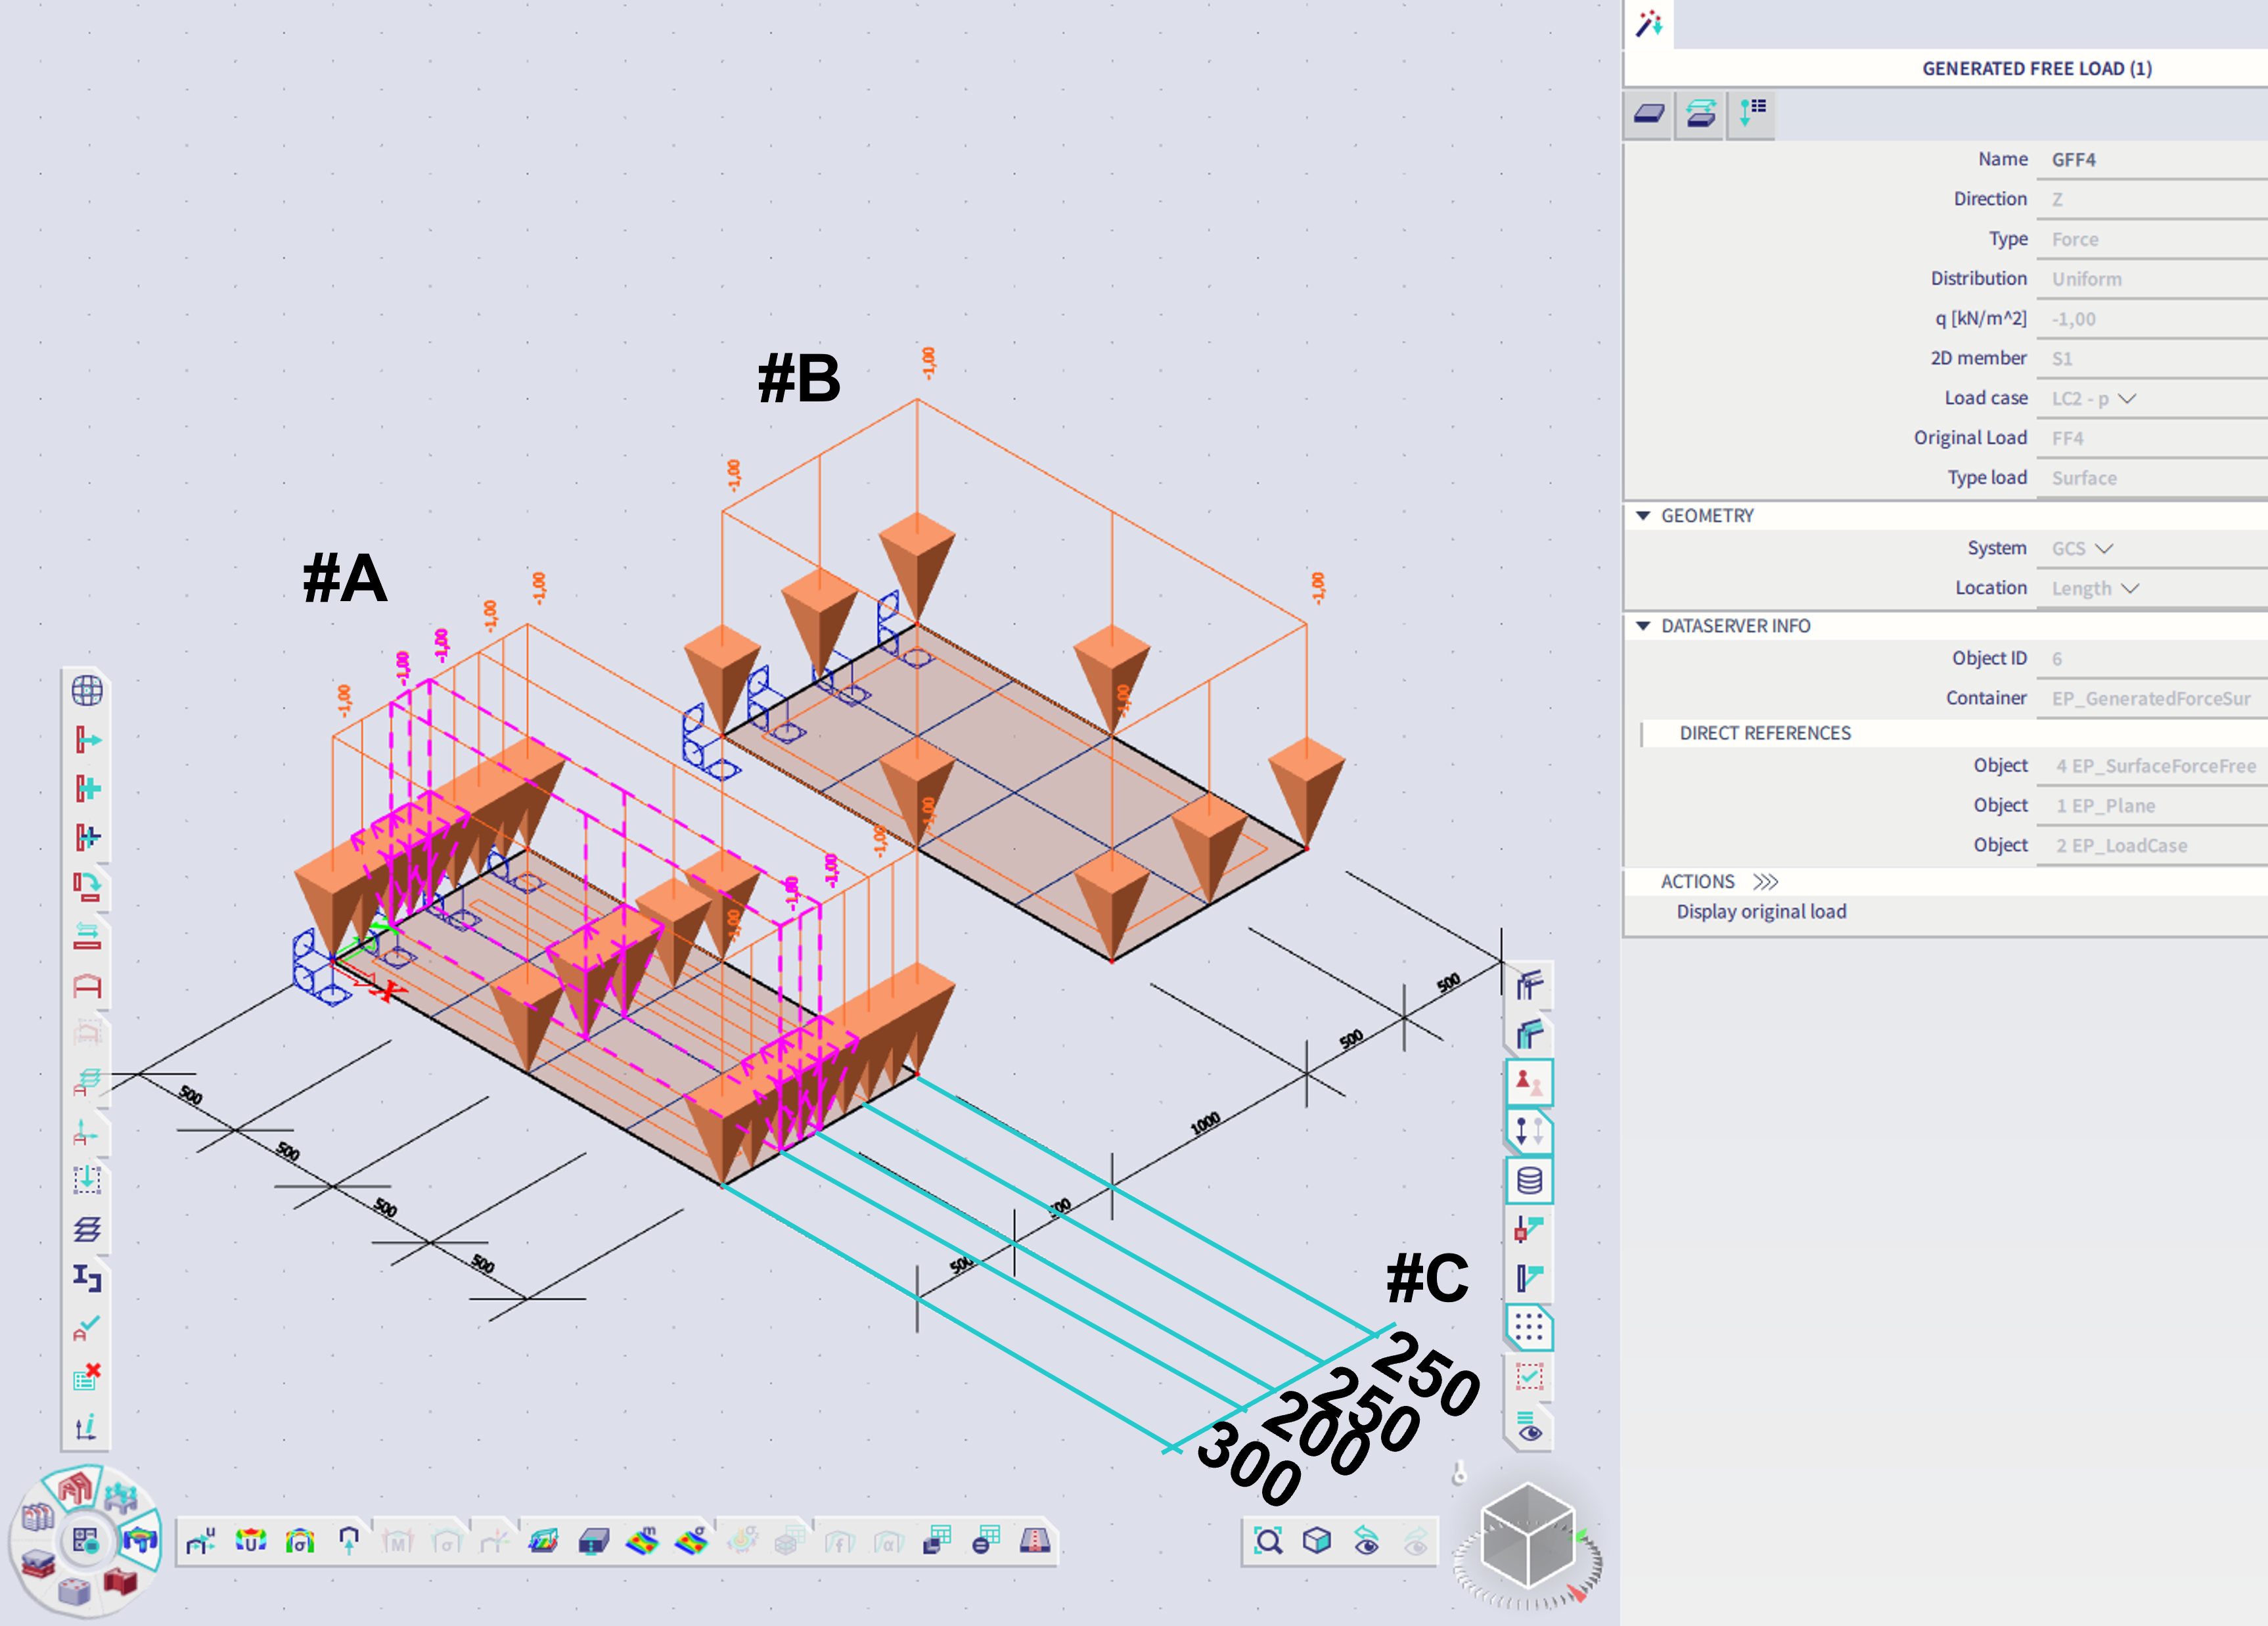The width and height of the screenshot is (2268, 1626).
Task: Open the 3D results display icon
Action: coord(545,1541)
